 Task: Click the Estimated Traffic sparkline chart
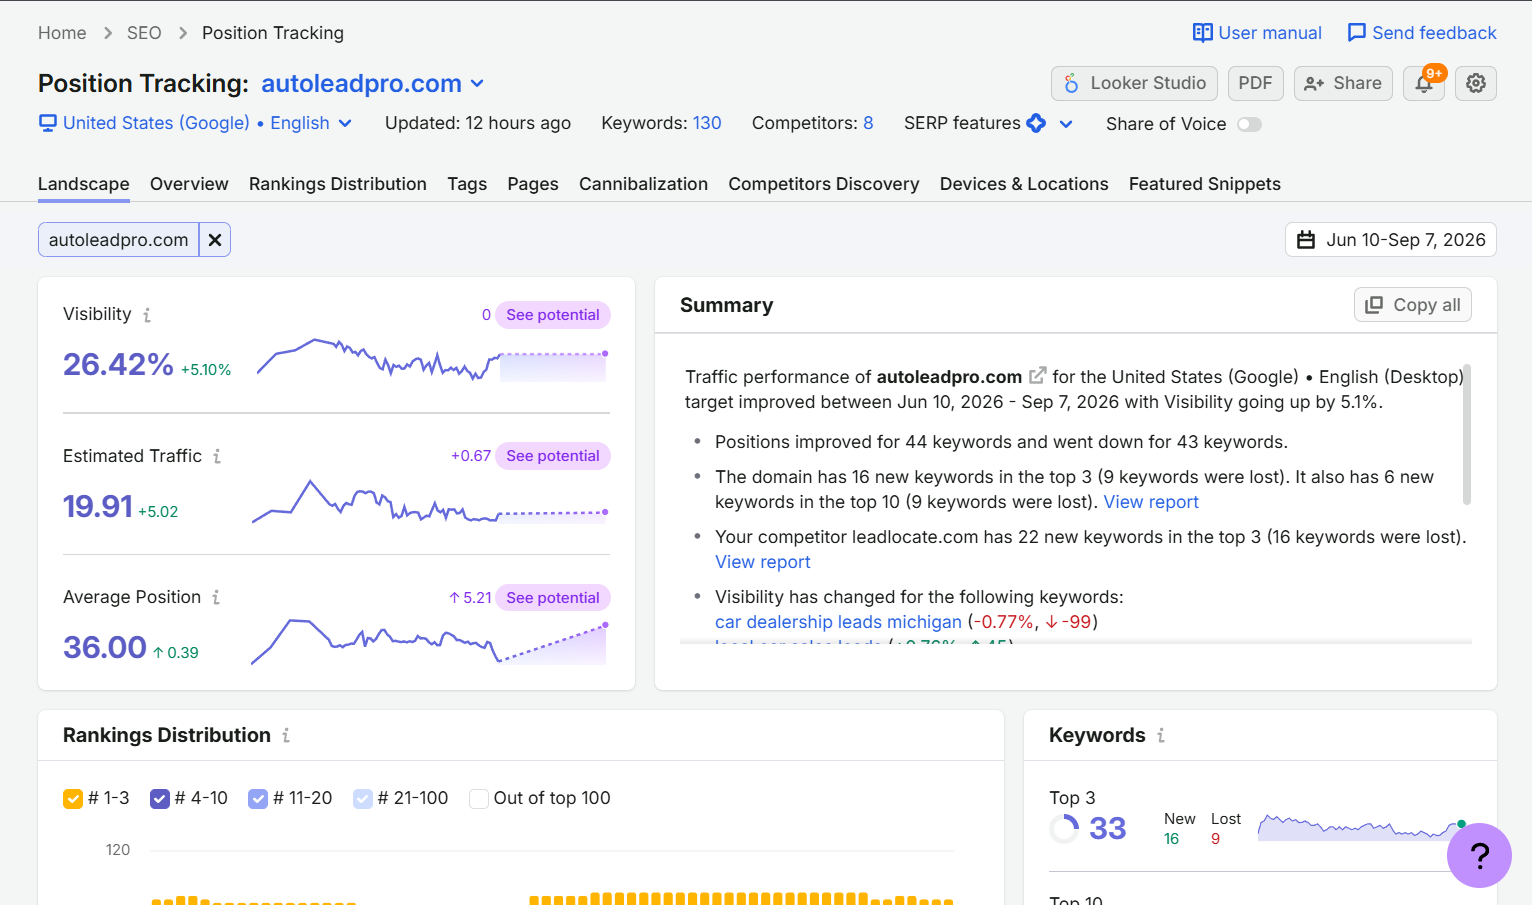[x=430, y=501]
